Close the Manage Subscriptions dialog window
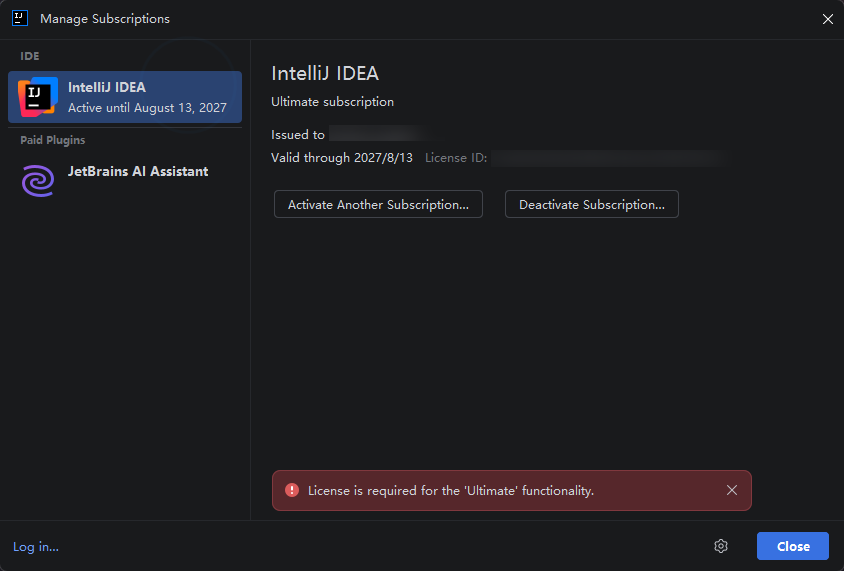 coord(828,19)
